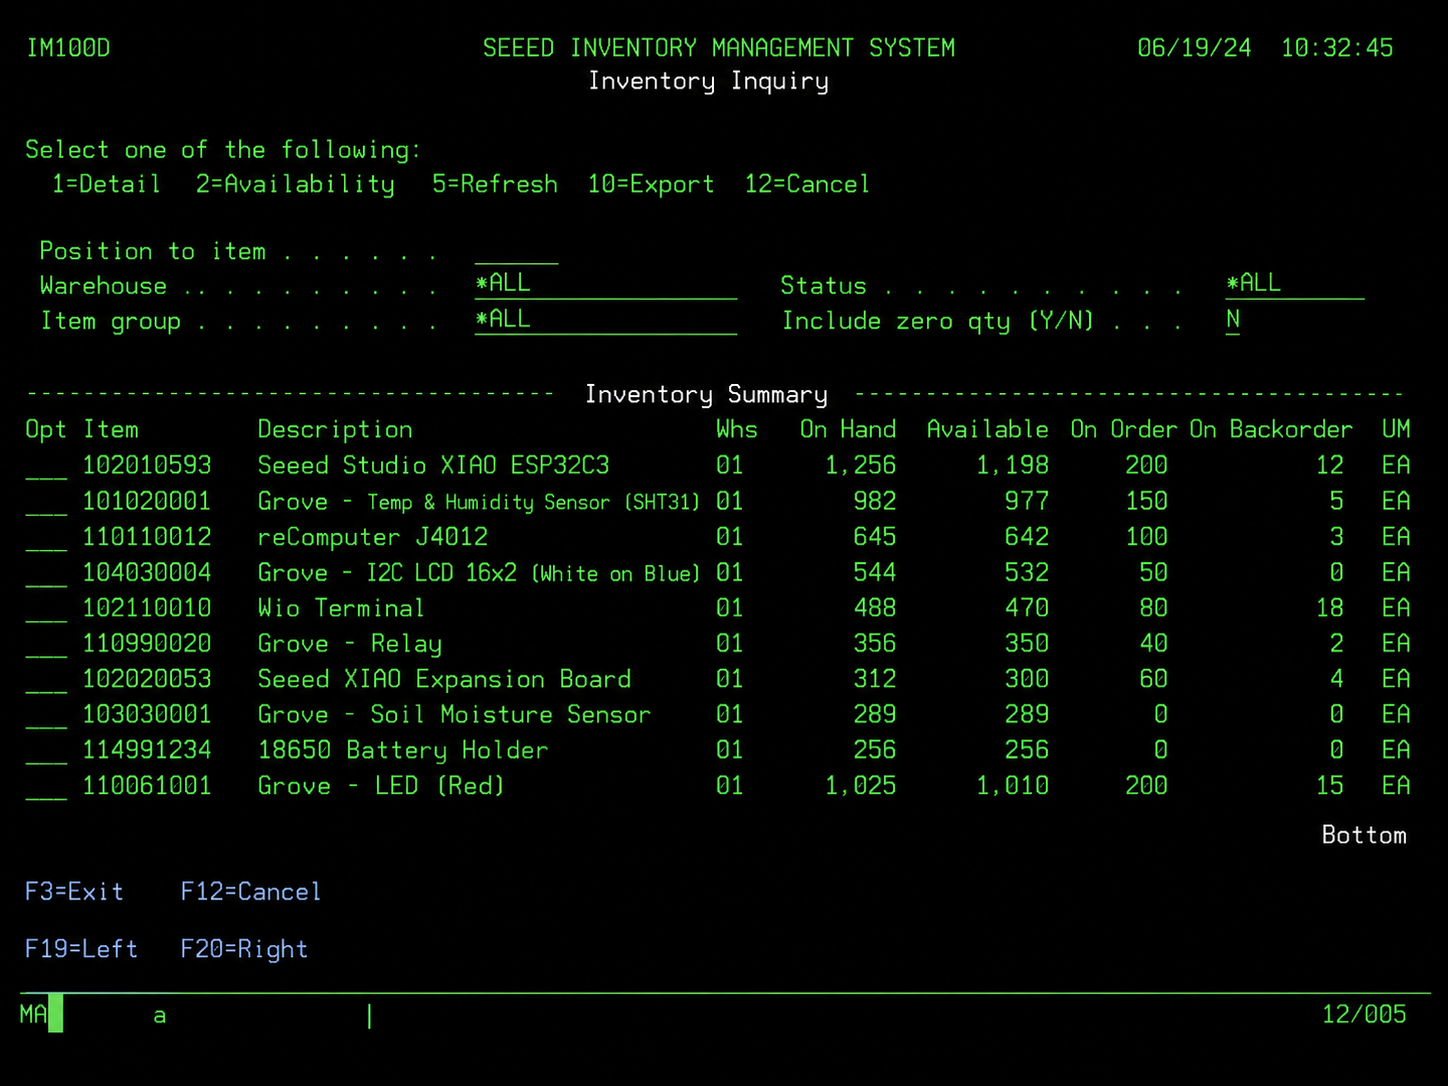
Task: Click description Seeed Studio XIAO ESP32C3
Action: [433, 466]
